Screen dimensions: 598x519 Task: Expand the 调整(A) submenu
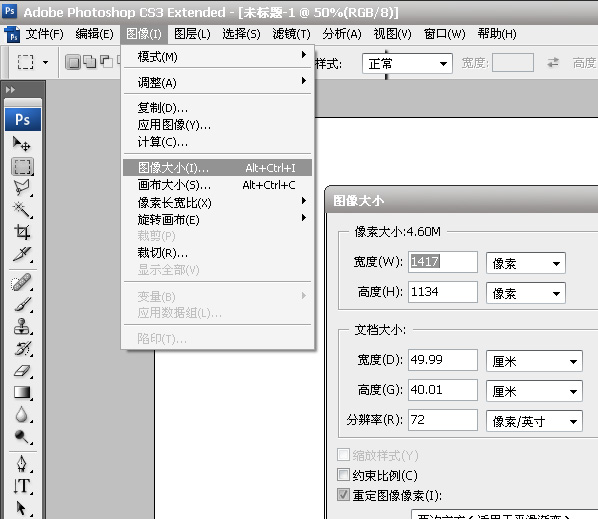pyautogui.click(x=217, y=82)
